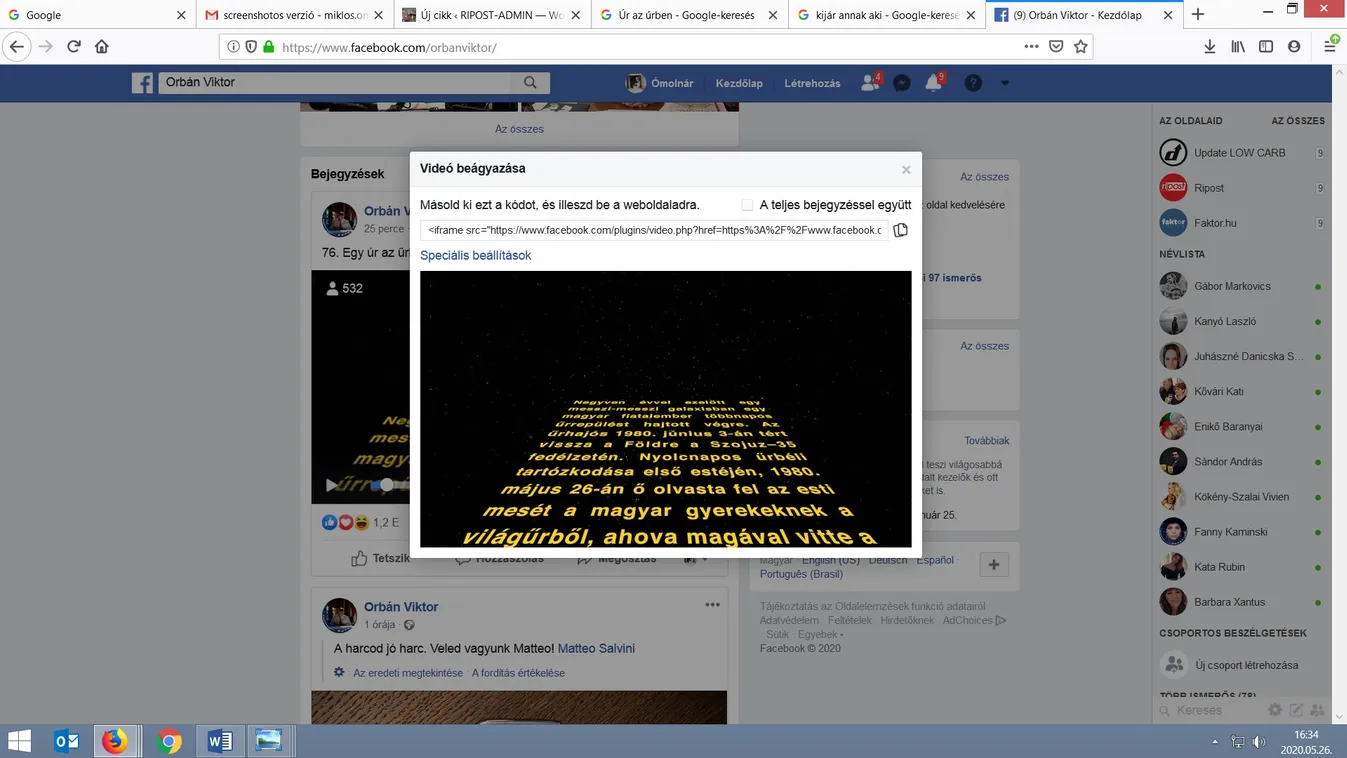The image size is (1347, 758).
Task: Open the Firefox downloads icon
Action: pos(1209,47)
